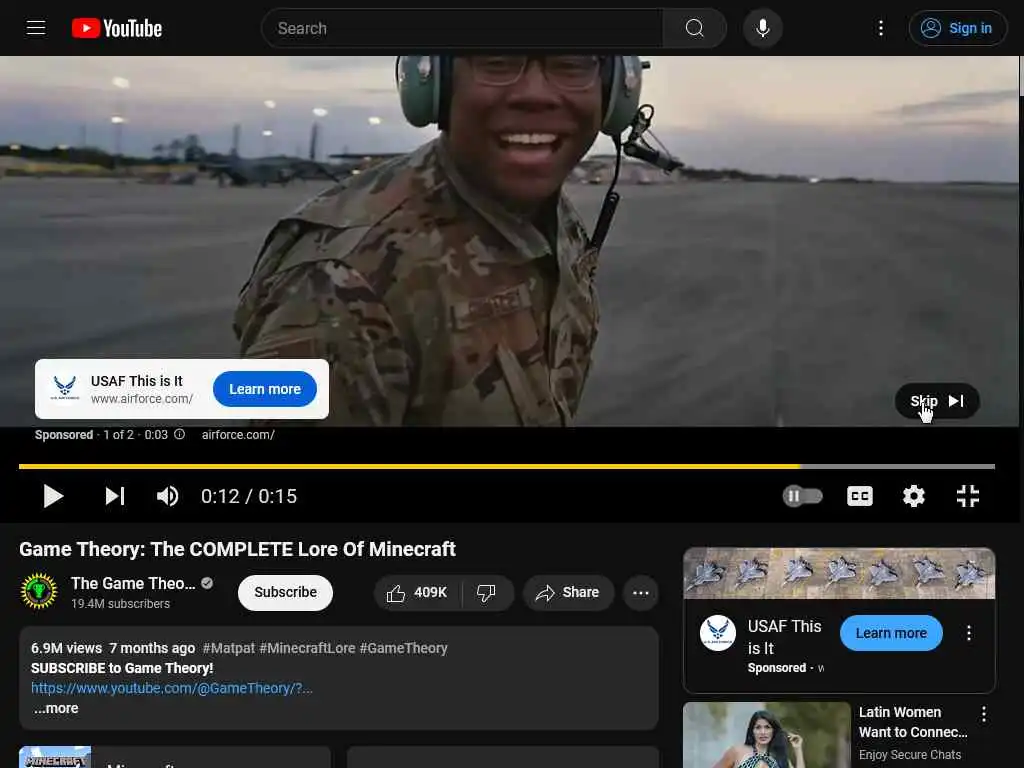Image resolution: width=1024 pixels, height=768 pixels.
Task: Open the top bar settings kebab menu
Action: coord(880,28)
